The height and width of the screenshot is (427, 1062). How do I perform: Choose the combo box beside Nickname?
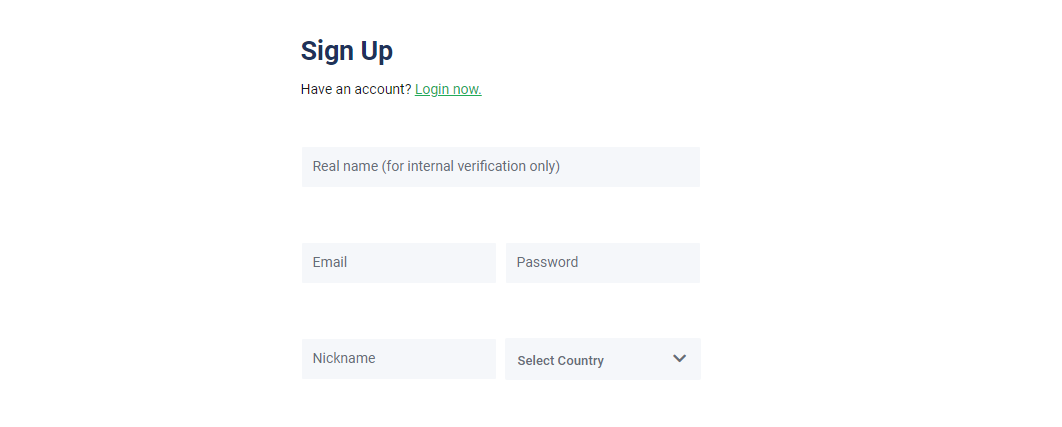pyautogui.click(x=602, y=359)
